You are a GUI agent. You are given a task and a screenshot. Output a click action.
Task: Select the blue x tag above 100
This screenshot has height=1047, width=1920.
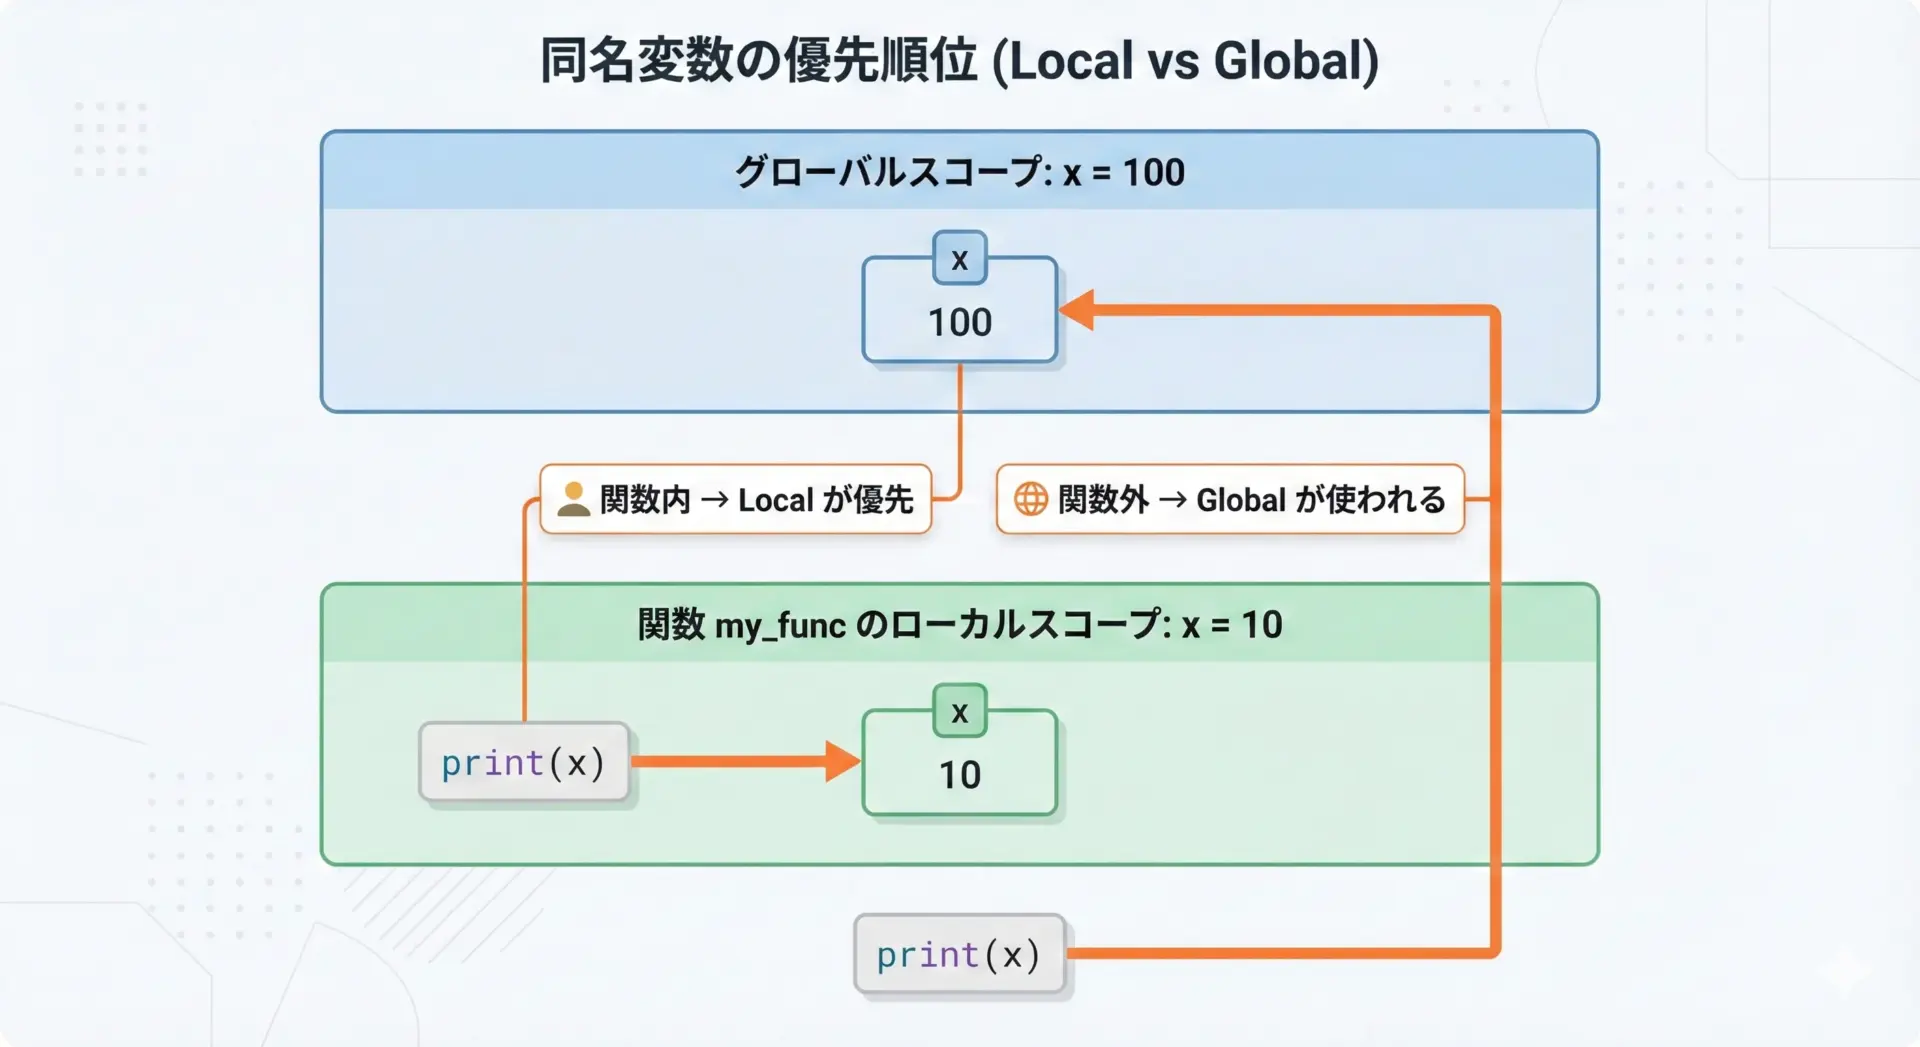point(959,259)
